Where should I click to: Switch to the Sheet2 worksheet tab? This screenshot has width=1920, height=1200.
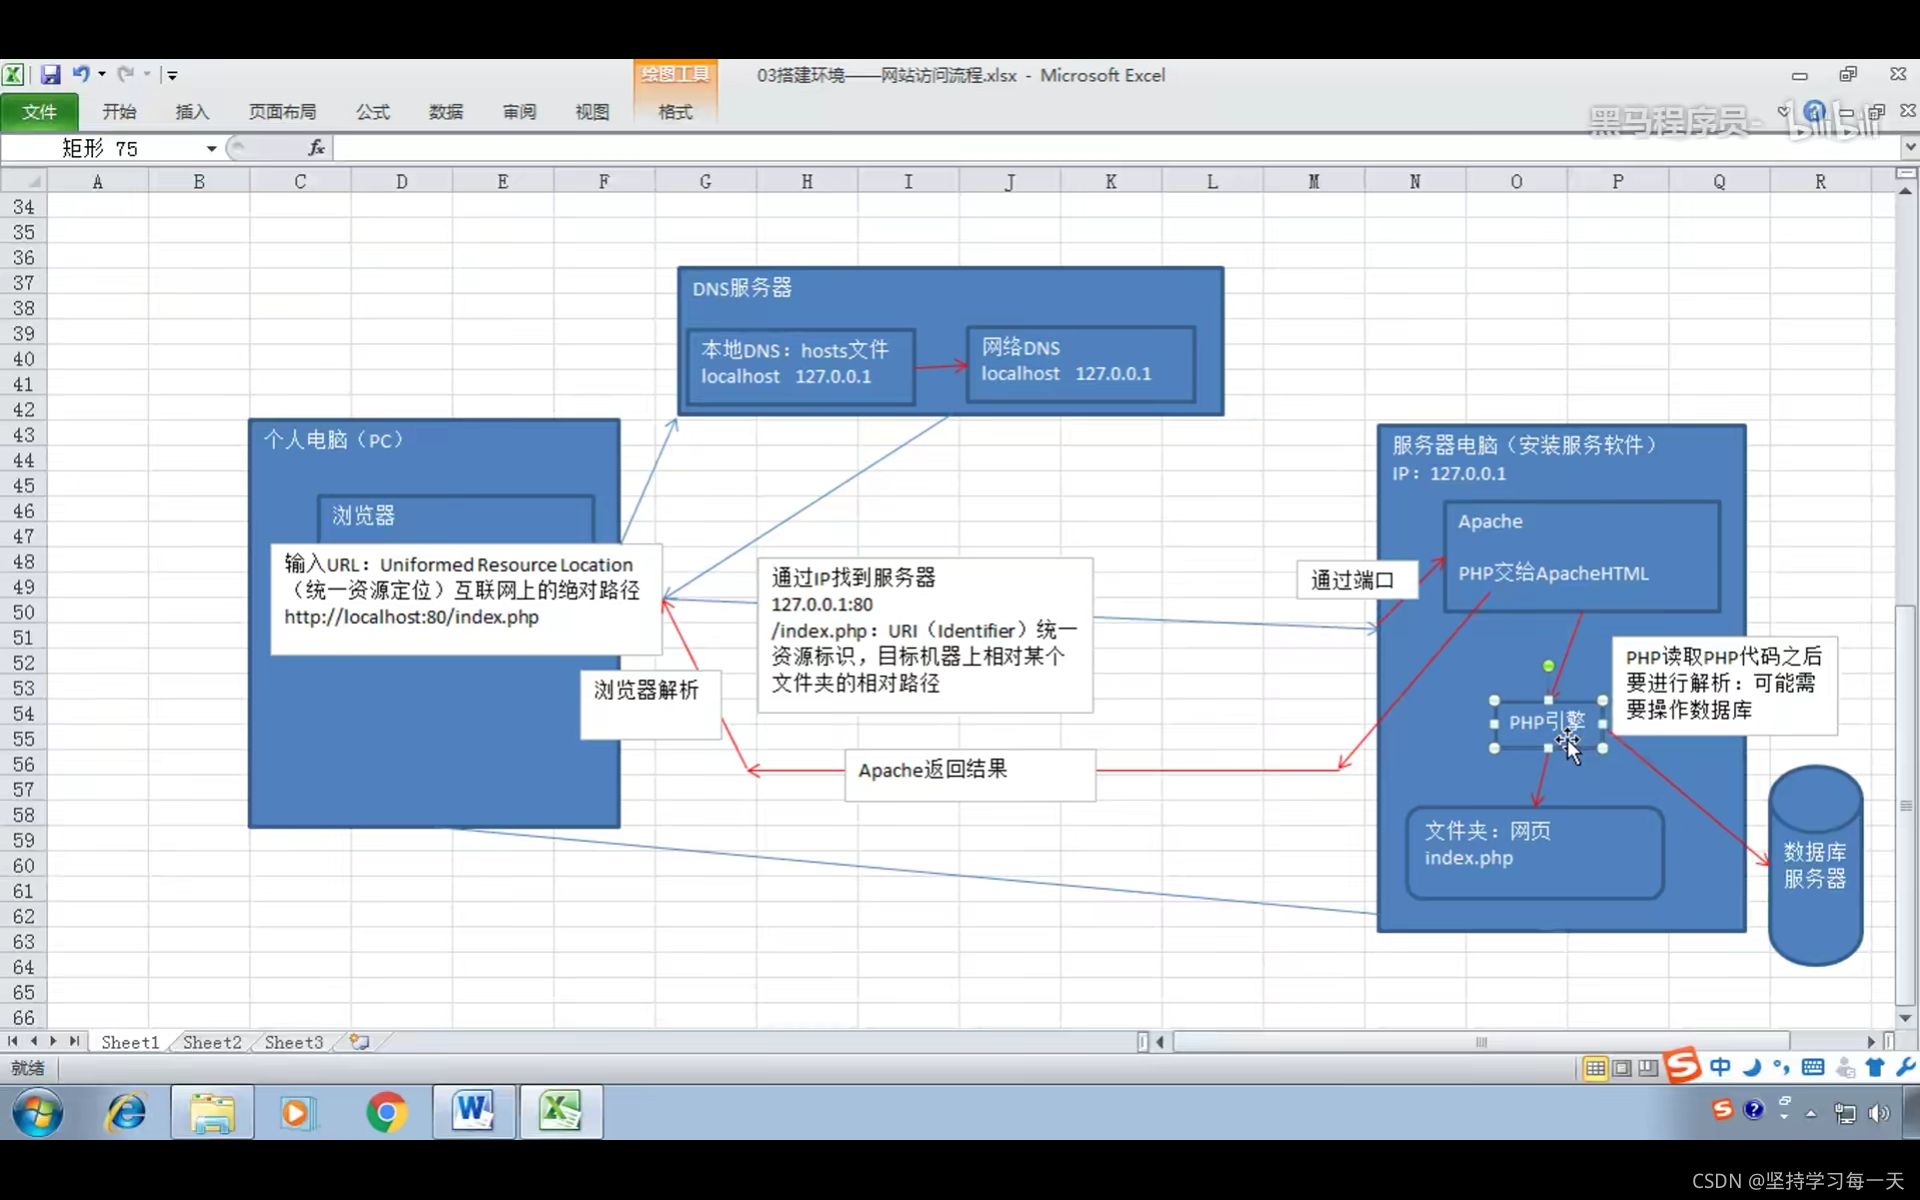pyautogui.click(x=212, y=1042)
